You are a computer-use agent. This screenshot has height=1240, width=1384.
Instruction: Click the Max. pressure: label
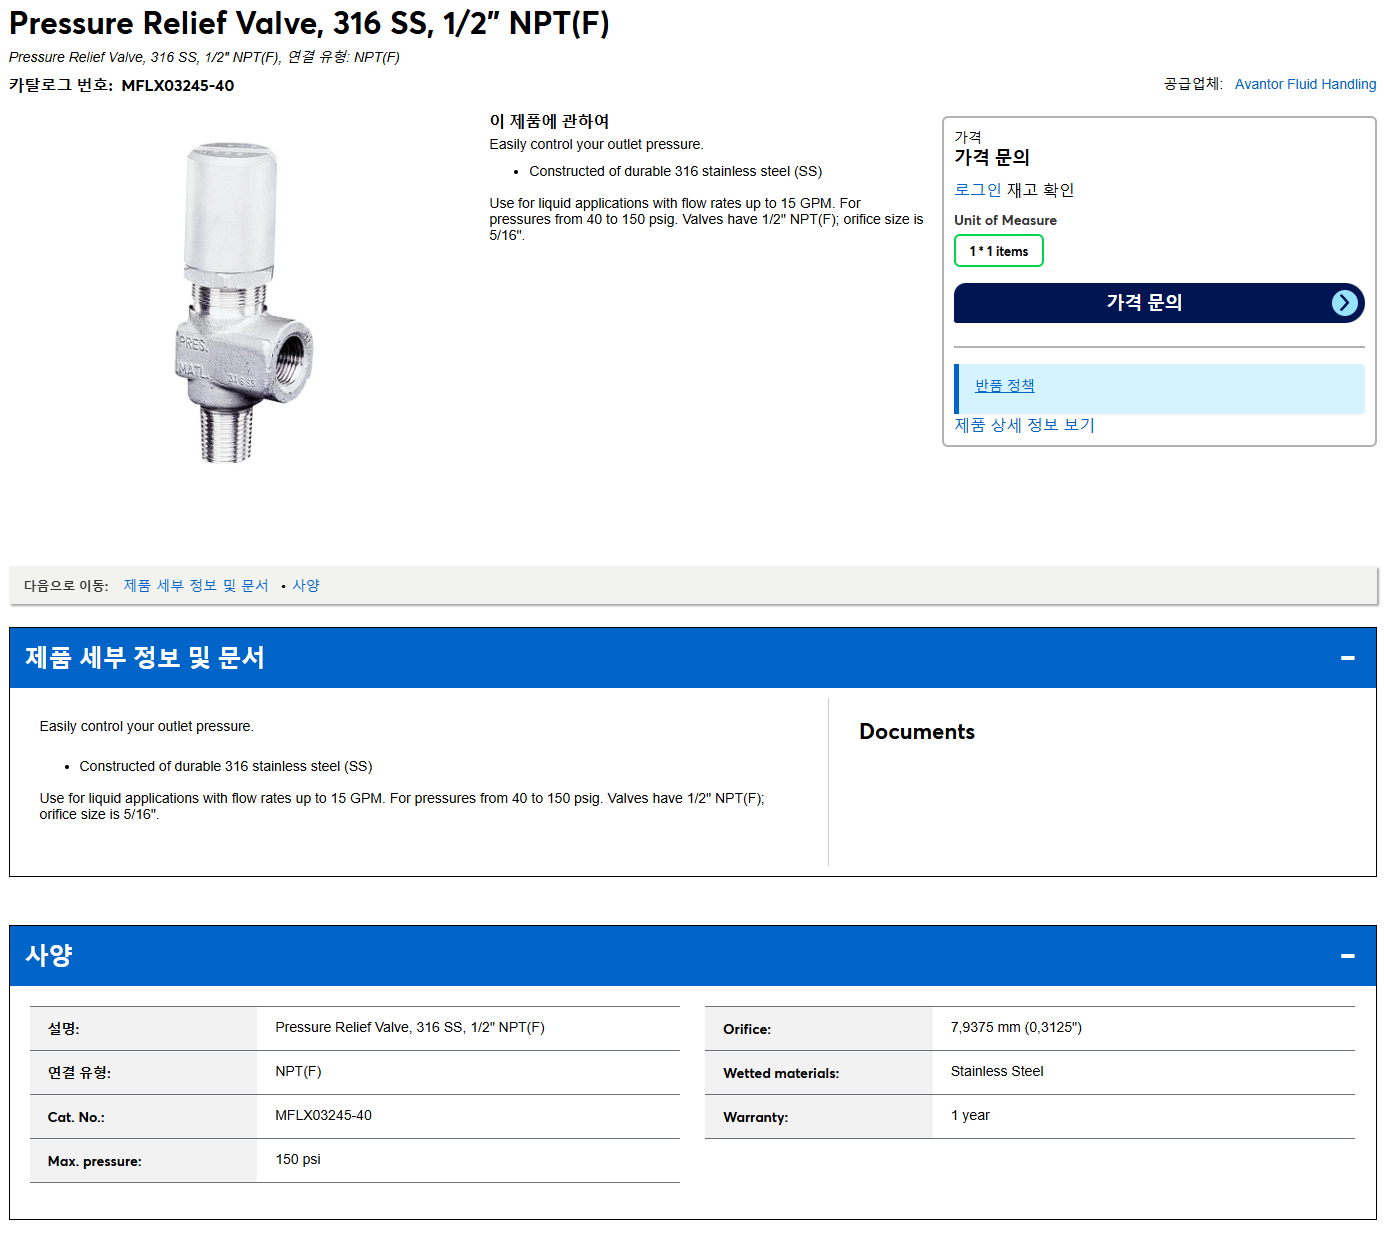point(94,1161)
